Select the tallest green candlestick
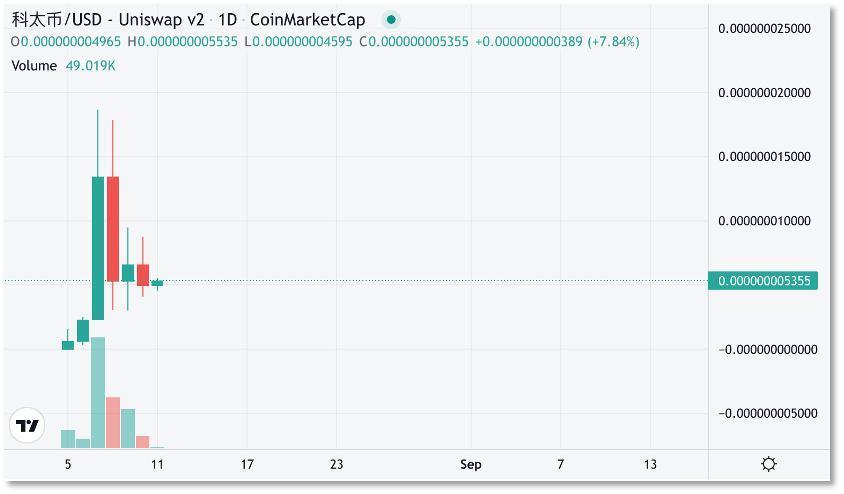The height and width of the screenshot is (494, 844). pos(98,246)
